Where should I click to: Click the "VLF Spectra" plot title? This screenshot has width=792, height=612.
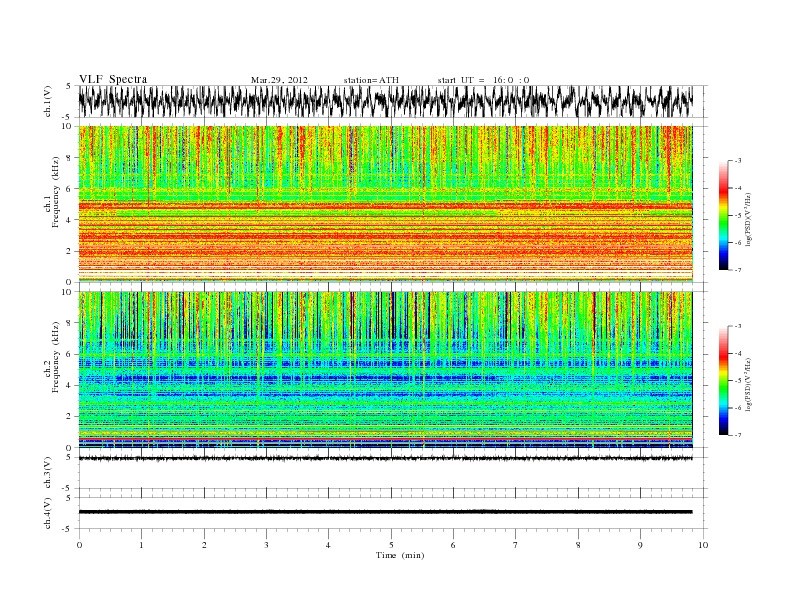[x=113, y=79]
